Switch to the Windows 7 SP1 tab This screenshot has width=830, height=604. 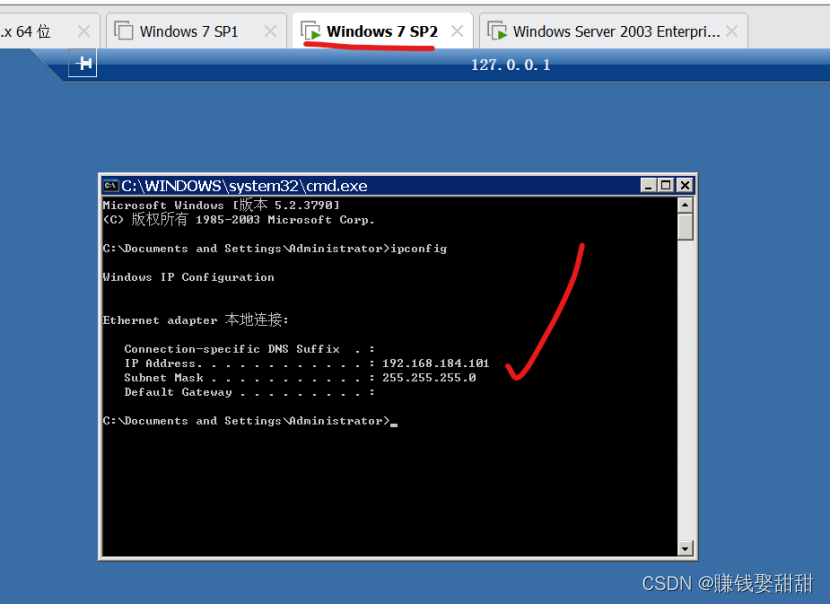coord(196,31)
